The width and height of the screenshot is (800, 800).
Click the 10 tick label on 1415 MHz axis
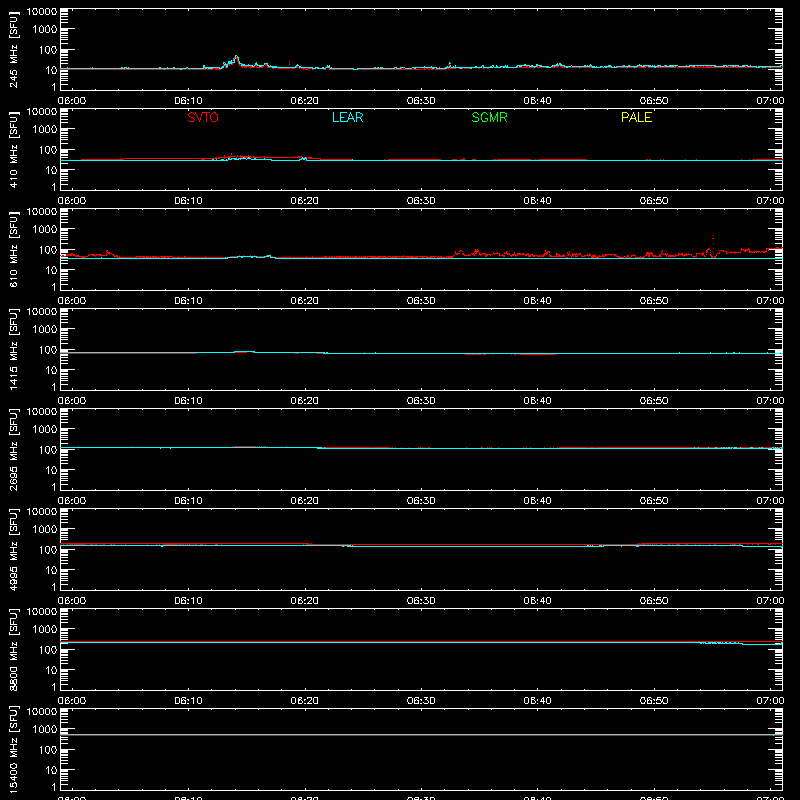[x=51, y=370]
